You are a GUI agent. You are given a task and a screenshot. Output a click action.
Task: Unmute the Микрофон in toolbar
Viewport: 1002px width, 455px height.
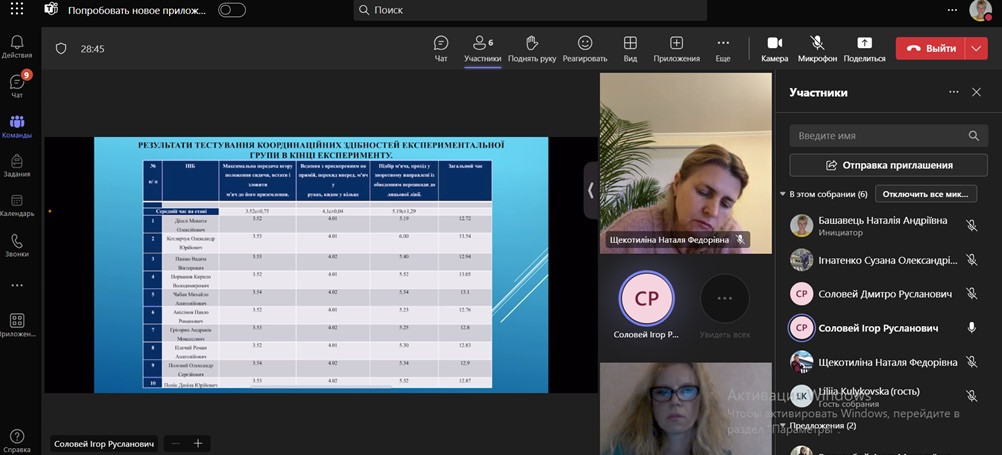(x=817, y=43)
